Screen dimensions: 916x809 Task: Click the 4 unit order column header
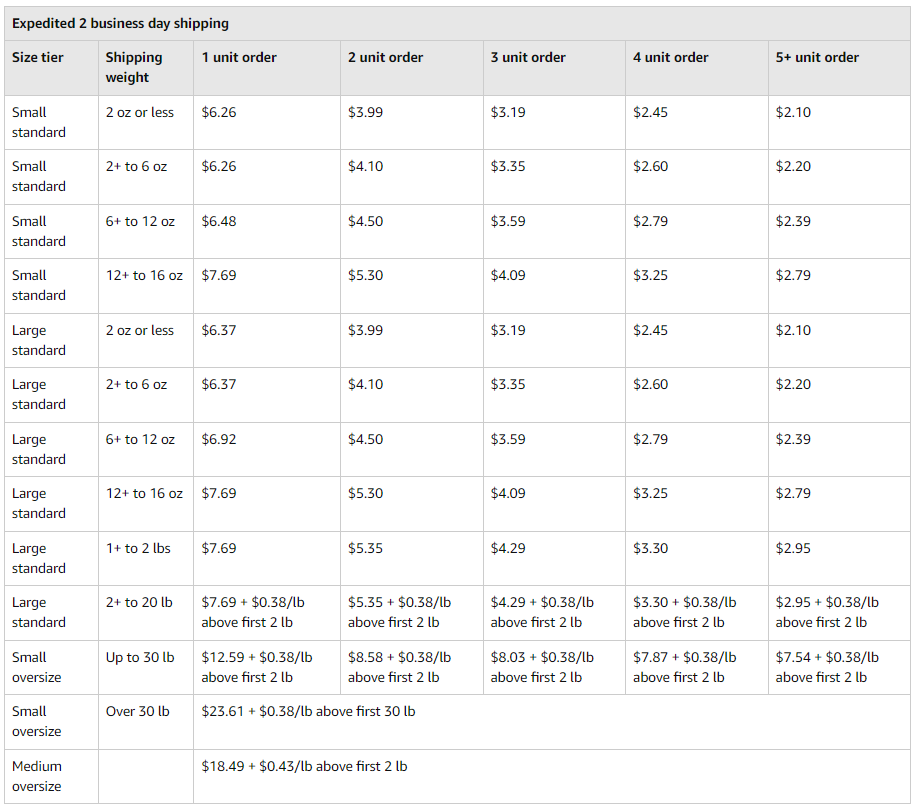[x=668, y=57]
